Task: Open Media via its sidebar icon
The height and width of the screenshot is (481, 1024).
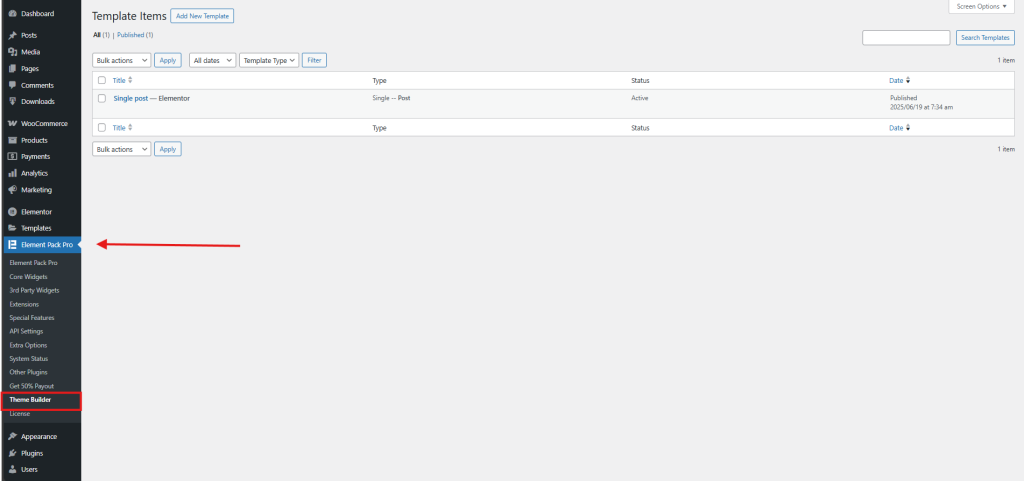Action: [x=12, y=52]
